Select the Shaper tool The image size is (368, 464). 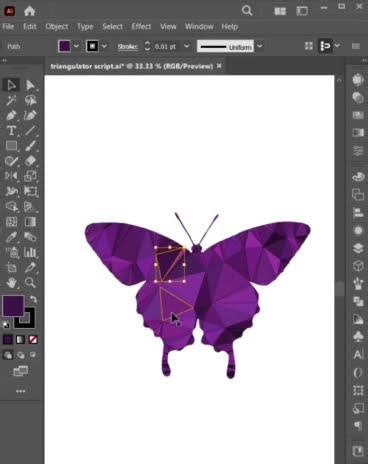tap(11, 161)
